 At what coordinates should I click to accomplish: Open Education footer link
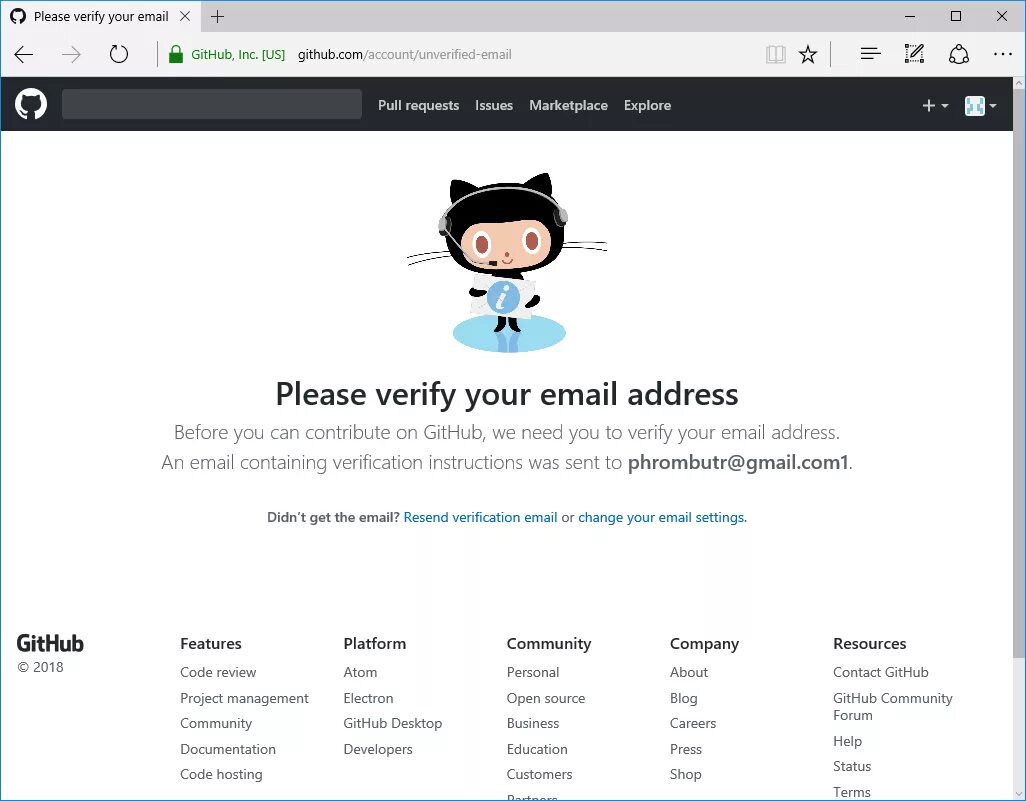click(537, 749)
